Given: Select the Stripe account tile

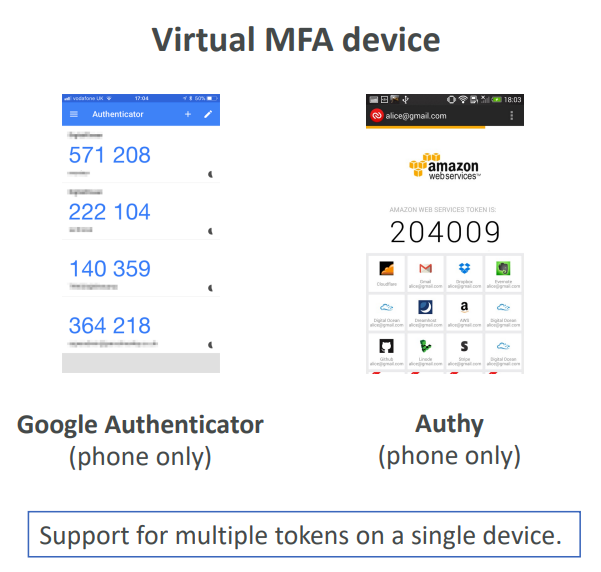Looking at the screenshot, I should [x=465, y=350].
